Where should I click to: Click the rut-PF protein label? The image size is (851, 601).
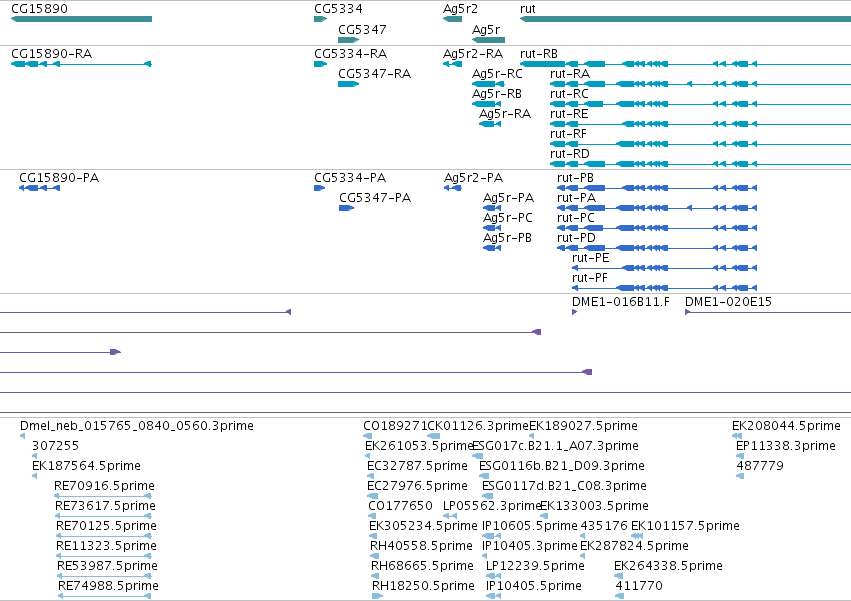590,279
